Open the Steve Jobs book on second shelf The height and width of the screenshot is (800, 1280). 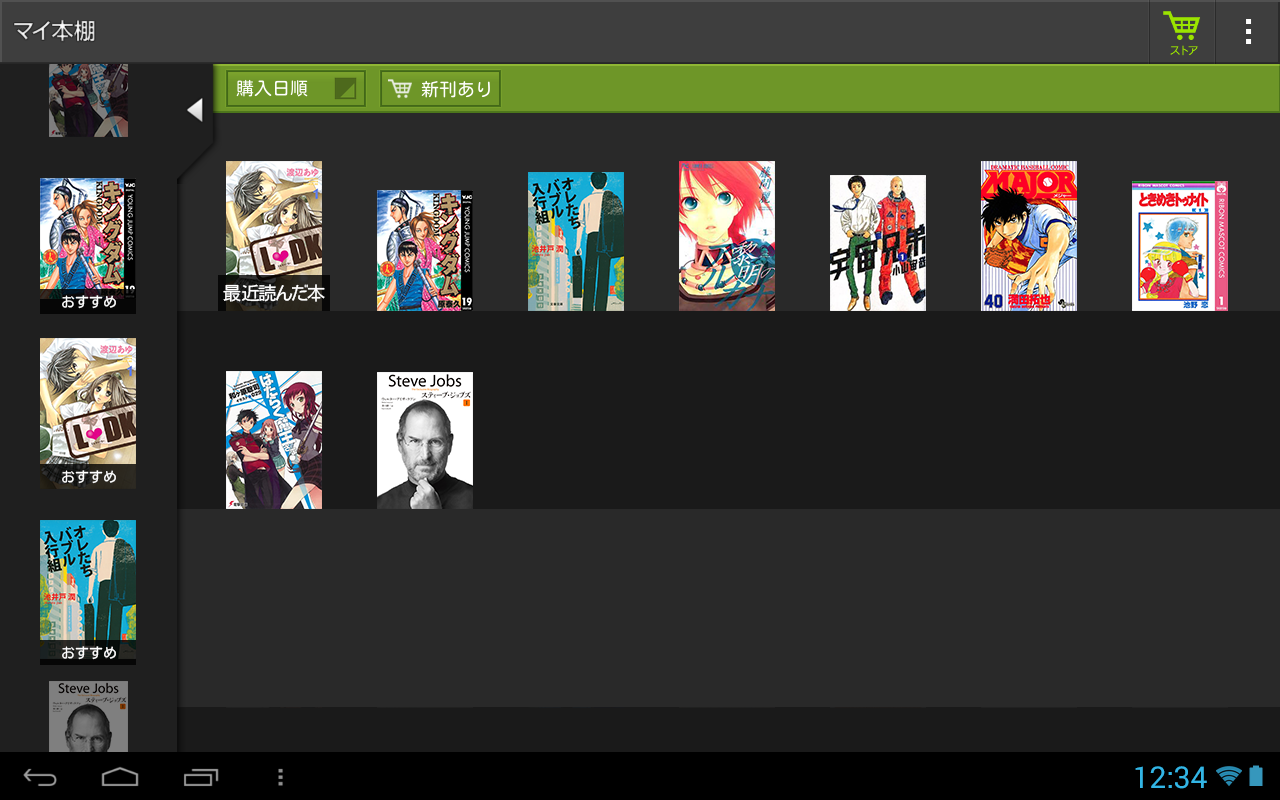tap(425, 440)
